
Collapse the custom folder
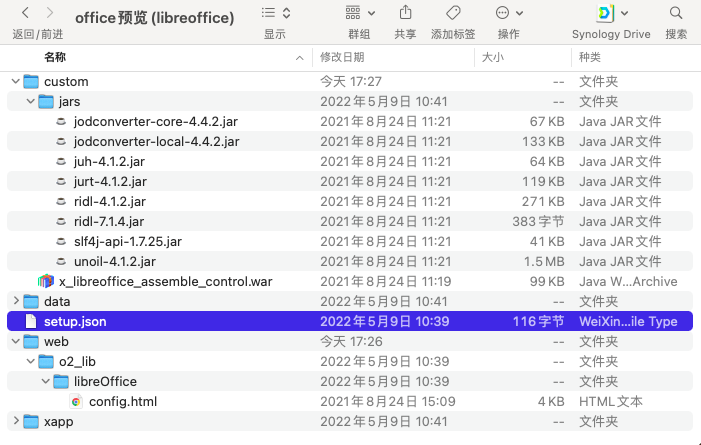[x=16, y=81]
